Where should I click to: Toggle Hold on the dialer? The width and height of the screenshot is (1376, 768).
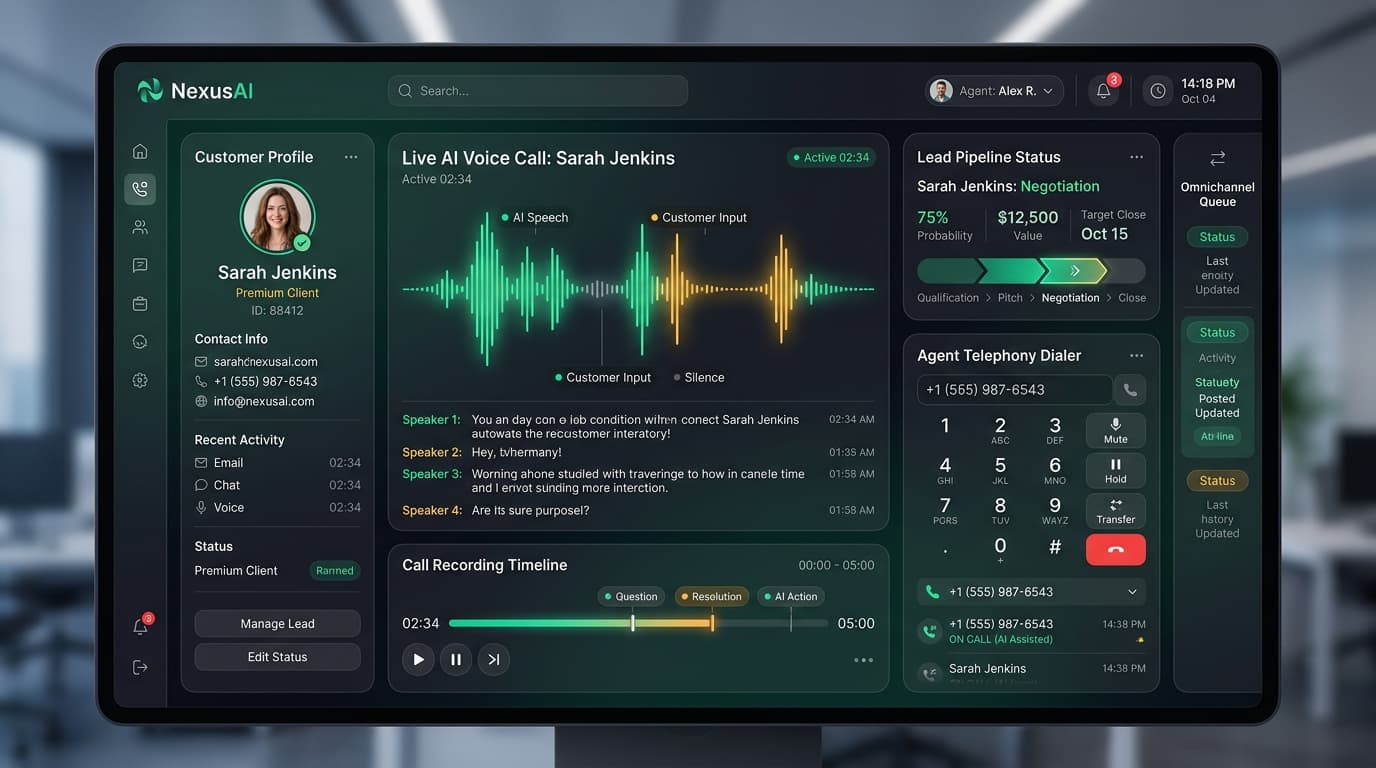[1116, 471]
